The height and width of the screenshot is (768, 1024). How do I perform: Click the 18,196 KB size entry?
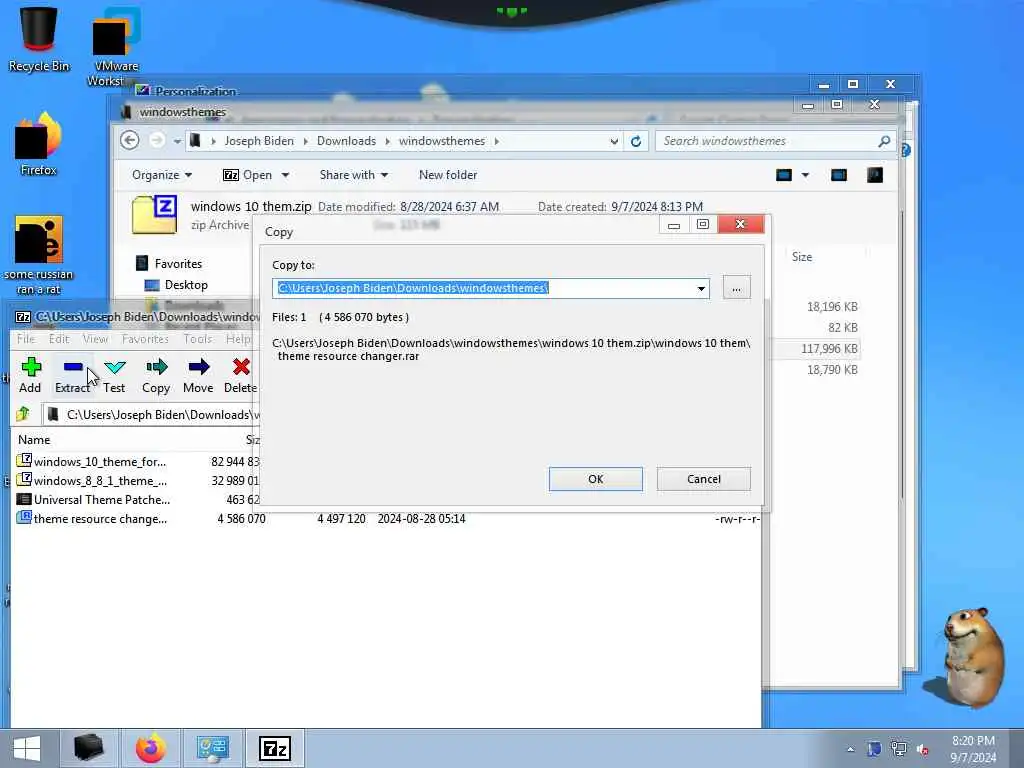point(832,306)
